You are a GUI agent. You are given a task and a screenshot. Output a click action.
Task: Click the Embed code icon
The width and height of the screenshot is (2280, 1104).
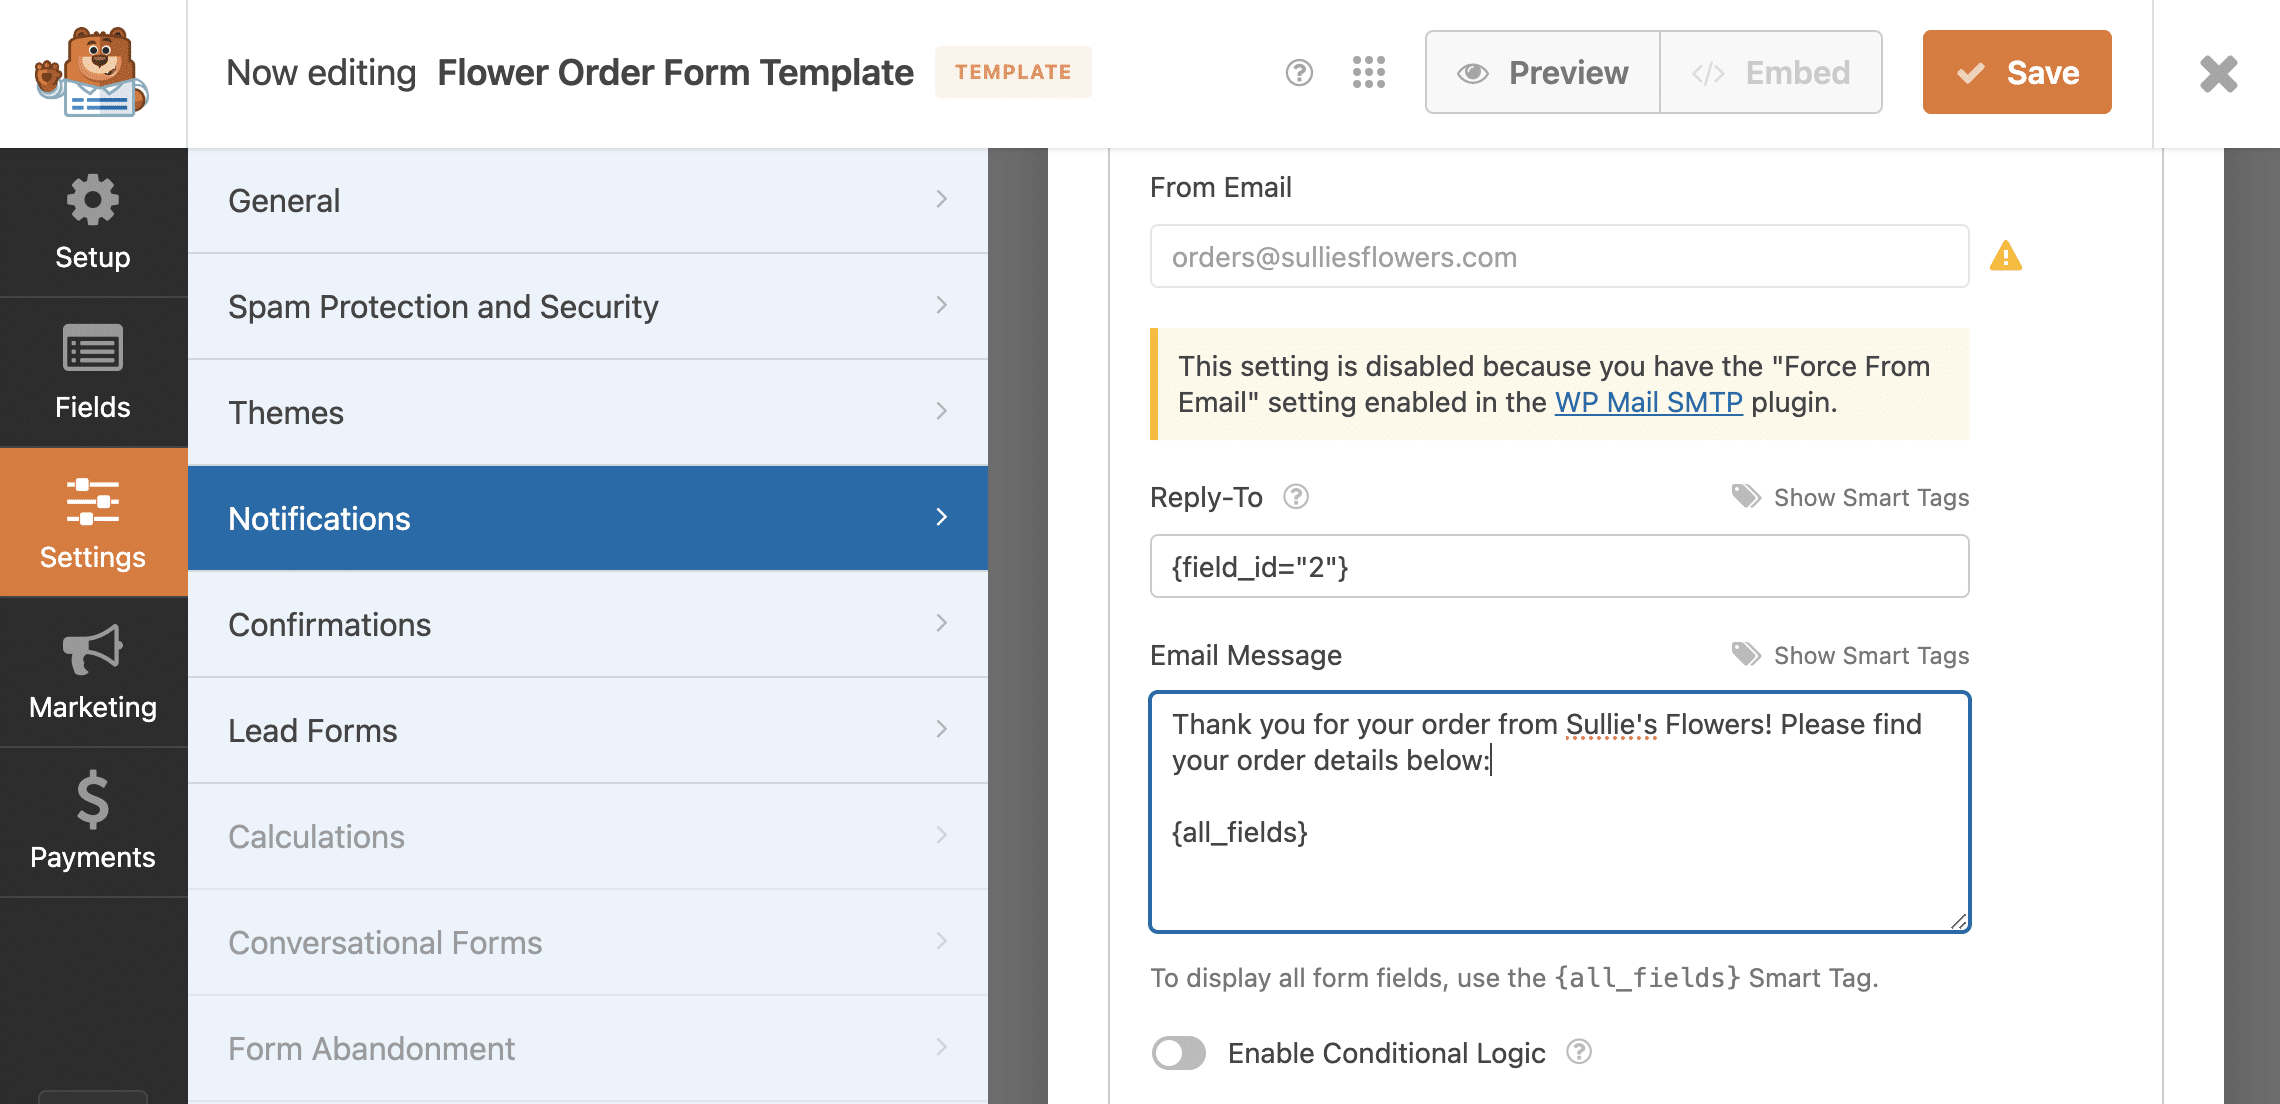(1709, 73)
